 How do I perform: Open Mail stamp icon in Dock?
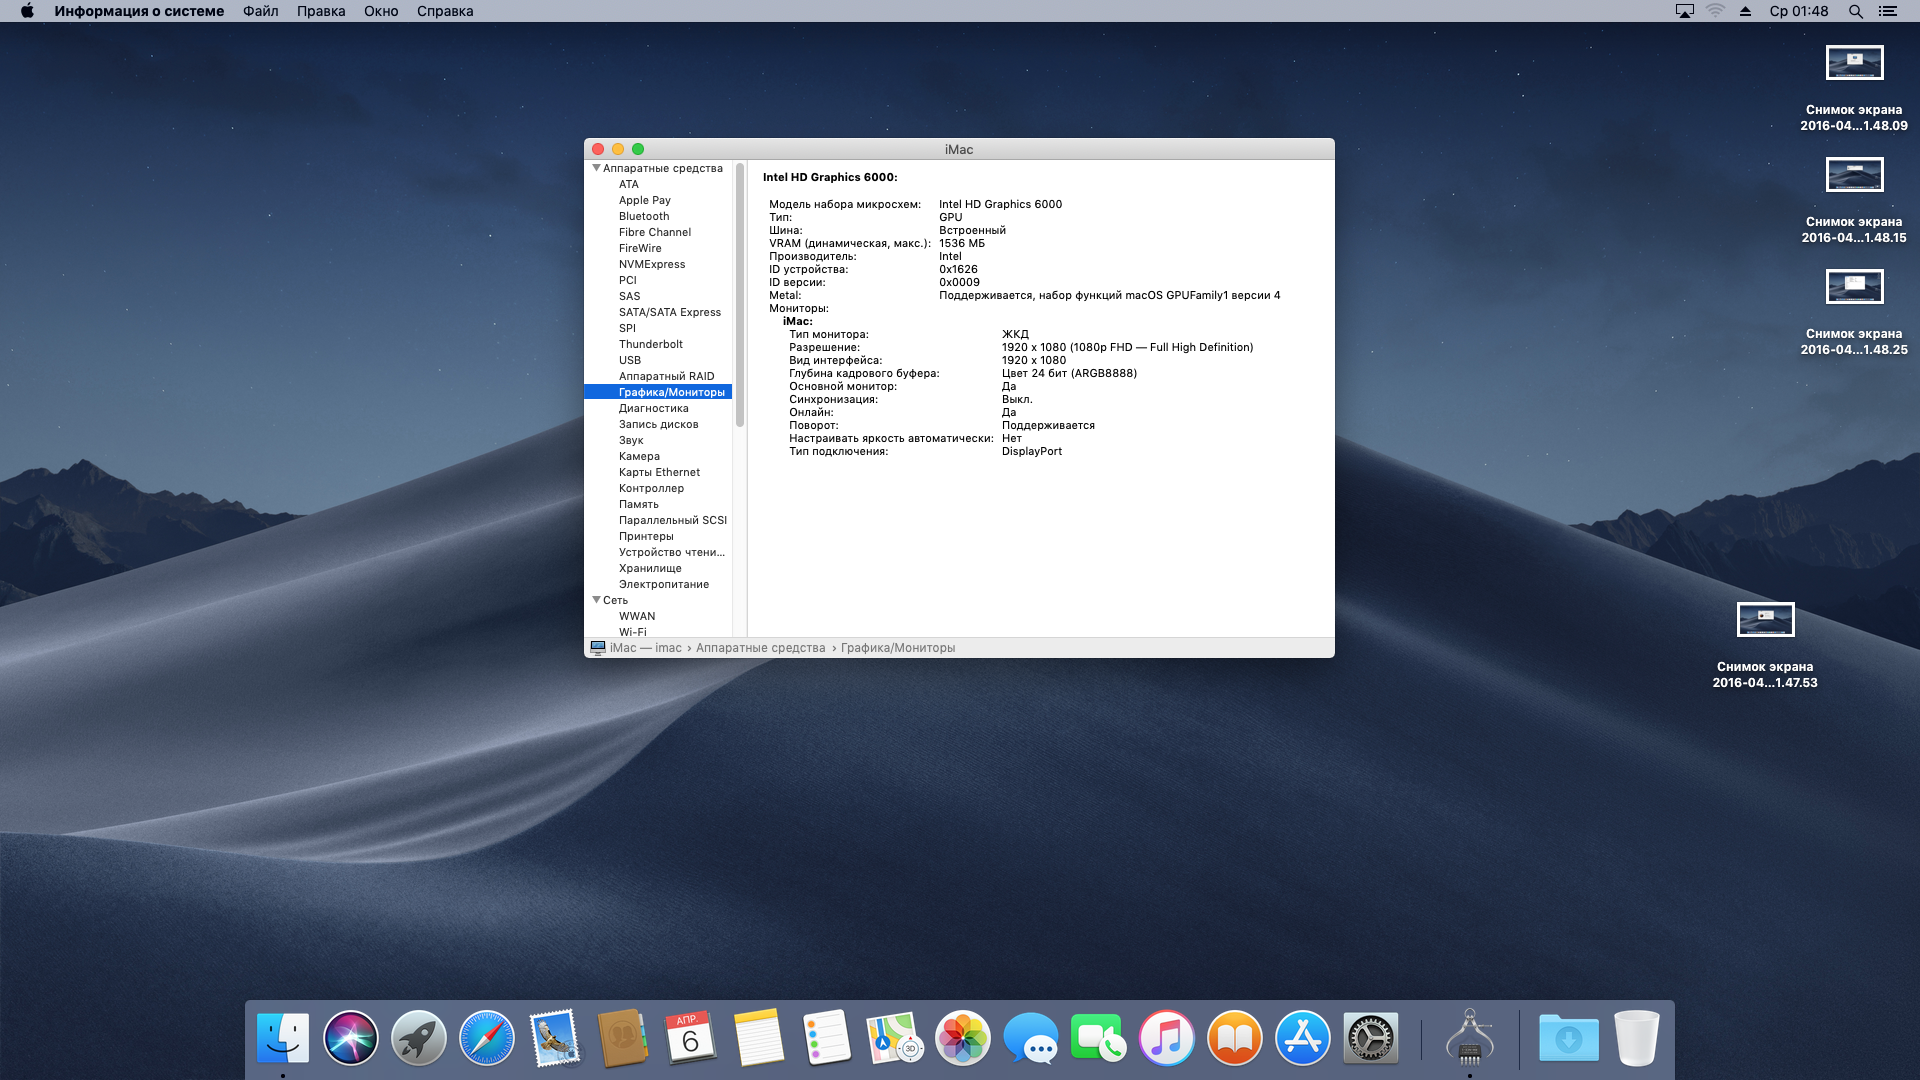pos(555,1038)
